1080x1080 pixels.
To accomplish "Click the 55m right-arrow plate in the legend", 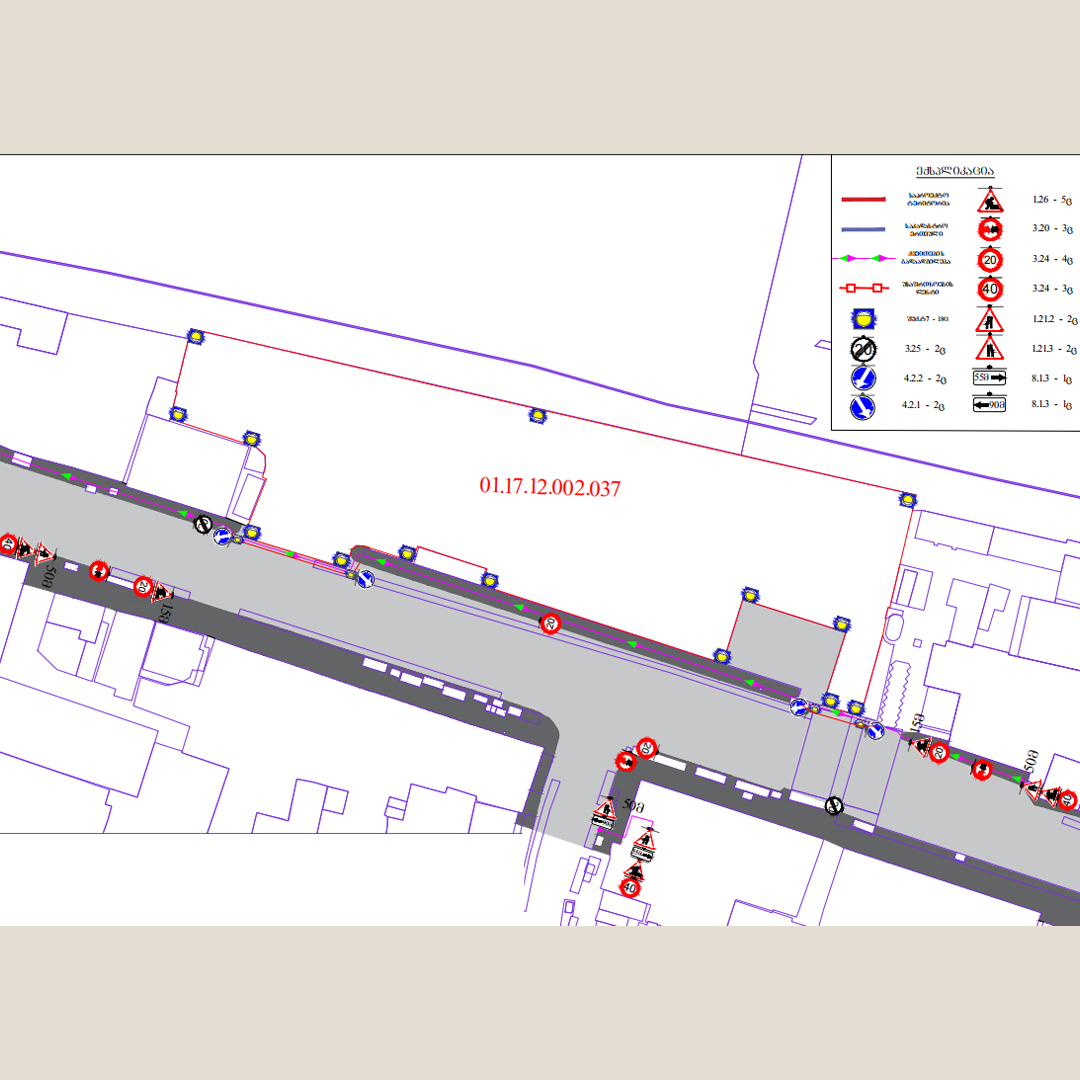I will pyautogui.click(x=990, y=377).
